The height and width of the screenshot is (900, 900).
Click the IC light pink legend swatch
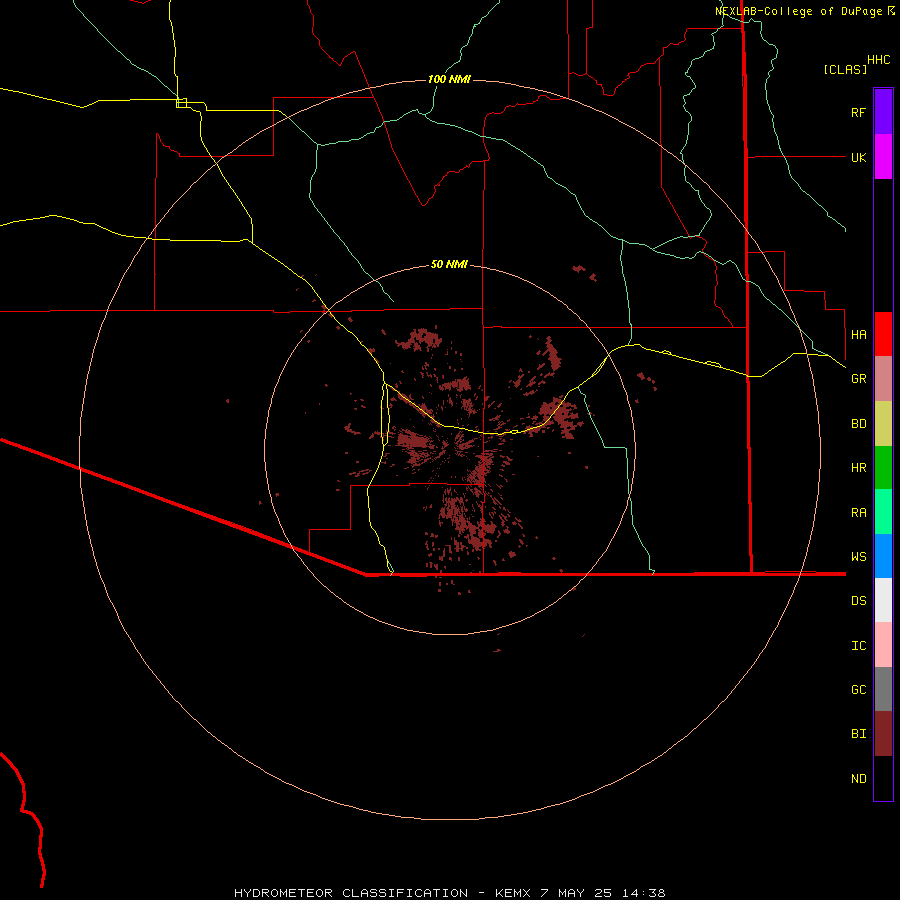[x=883, y=645]
